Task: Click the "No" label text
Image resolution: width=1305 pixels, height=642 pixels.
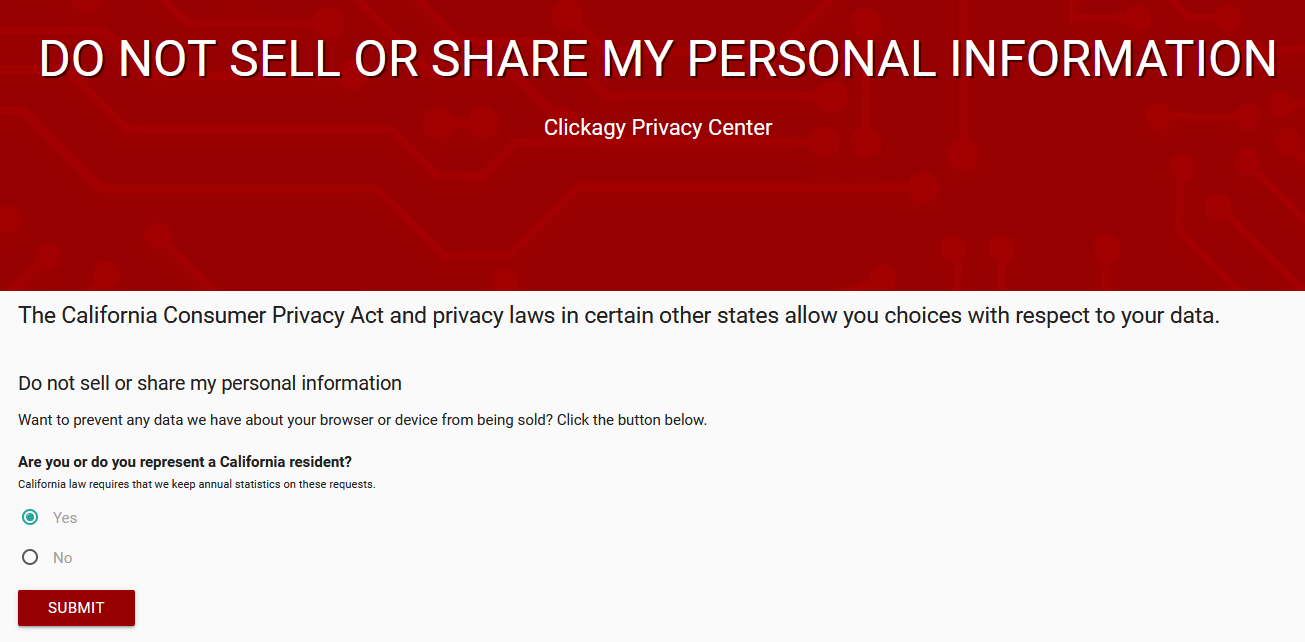Action: point(62,557)
